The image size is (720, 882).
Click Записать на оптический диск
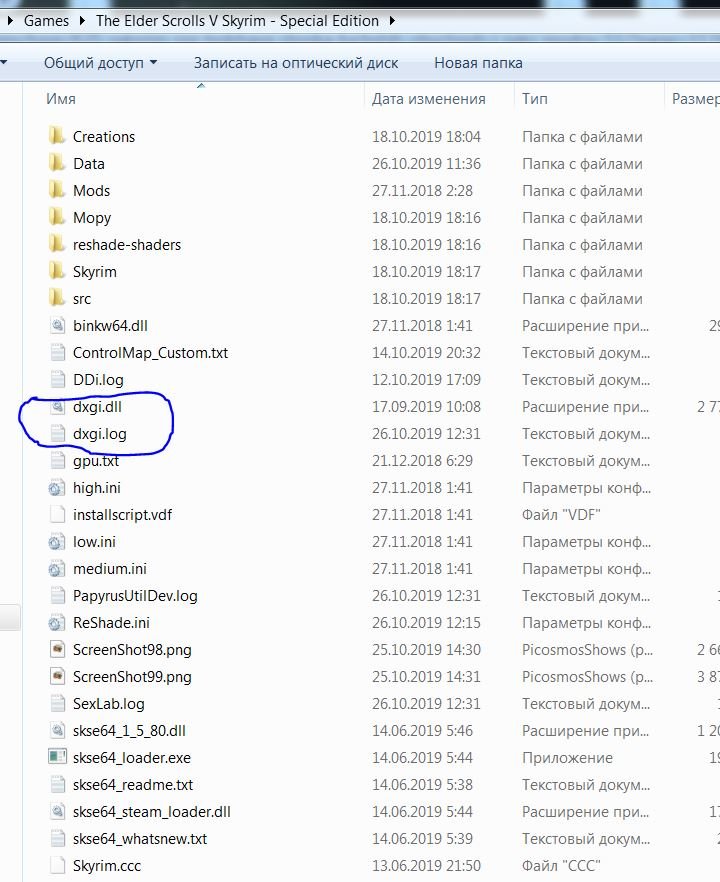(x=296, y=63)
